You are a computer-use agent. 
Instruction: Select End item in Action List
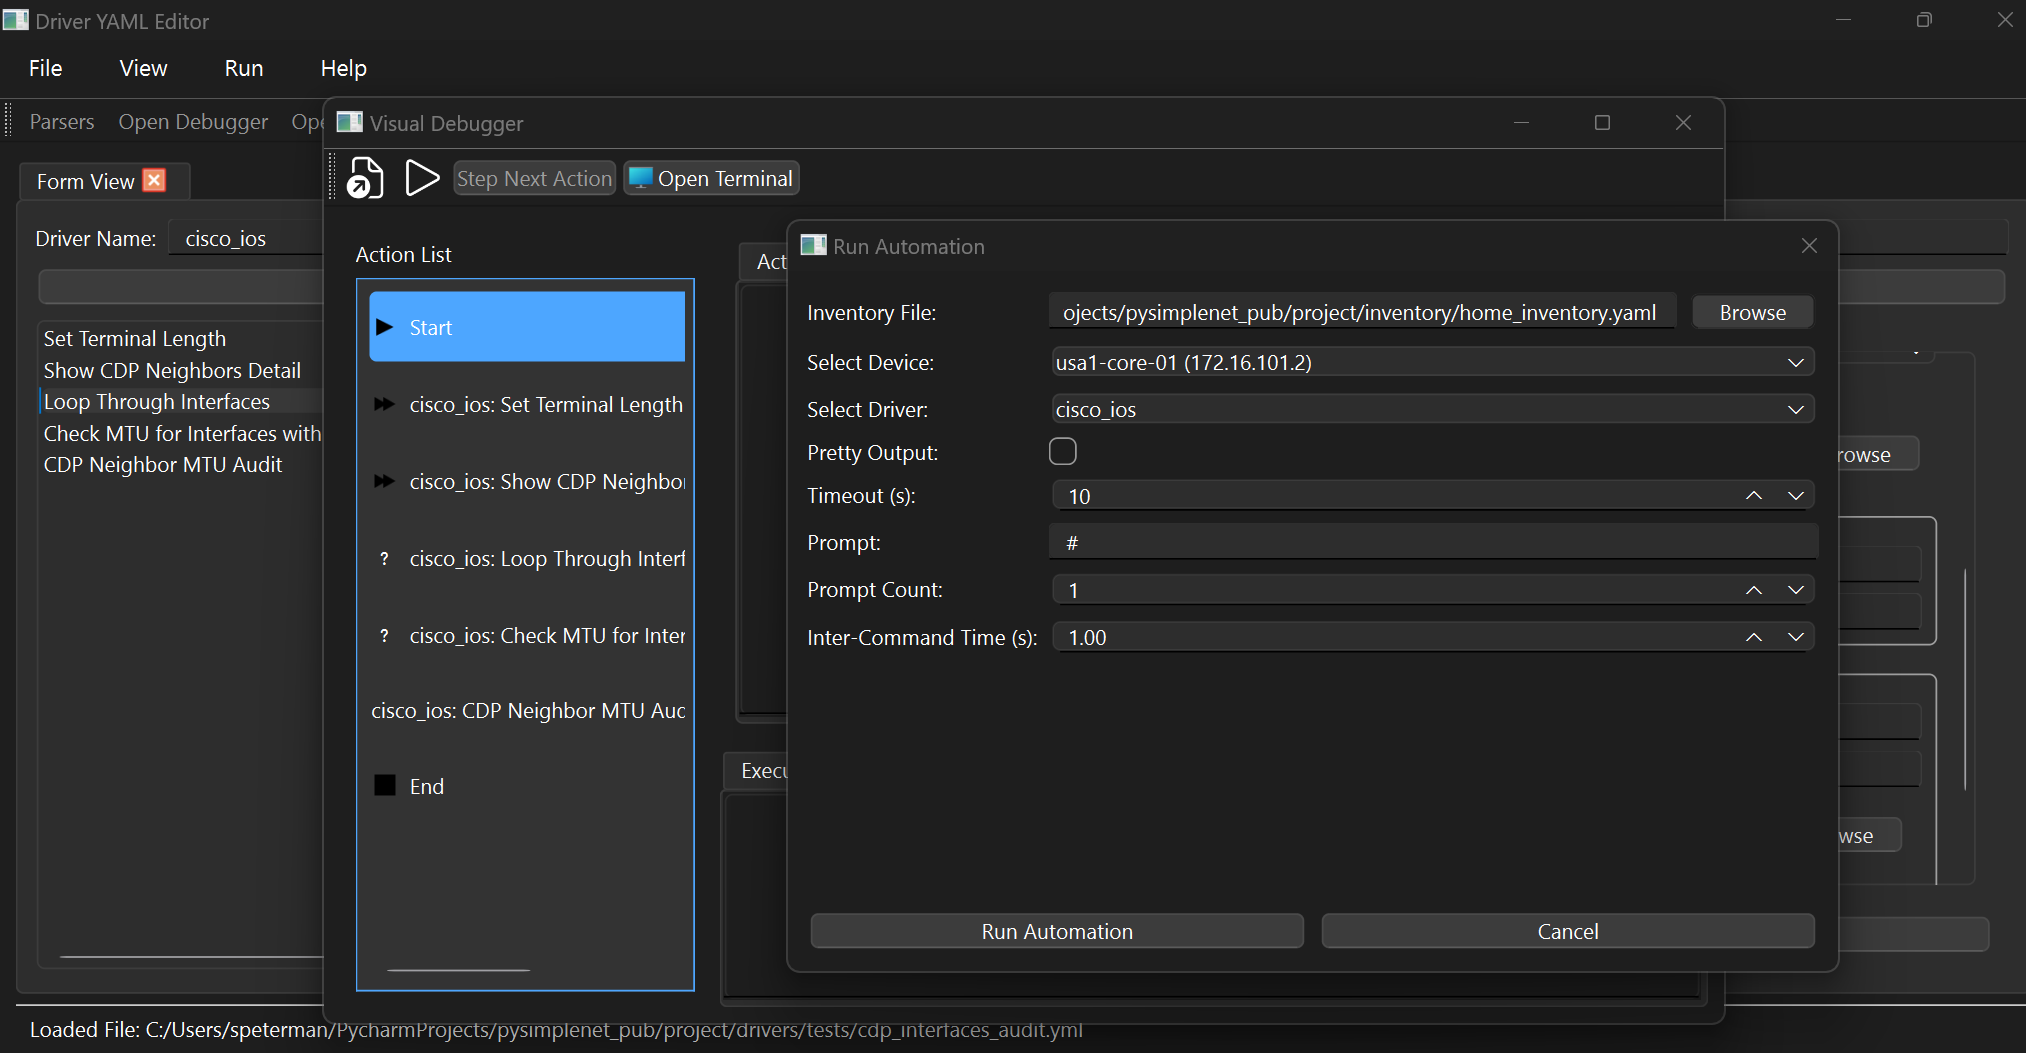(527, 786)
